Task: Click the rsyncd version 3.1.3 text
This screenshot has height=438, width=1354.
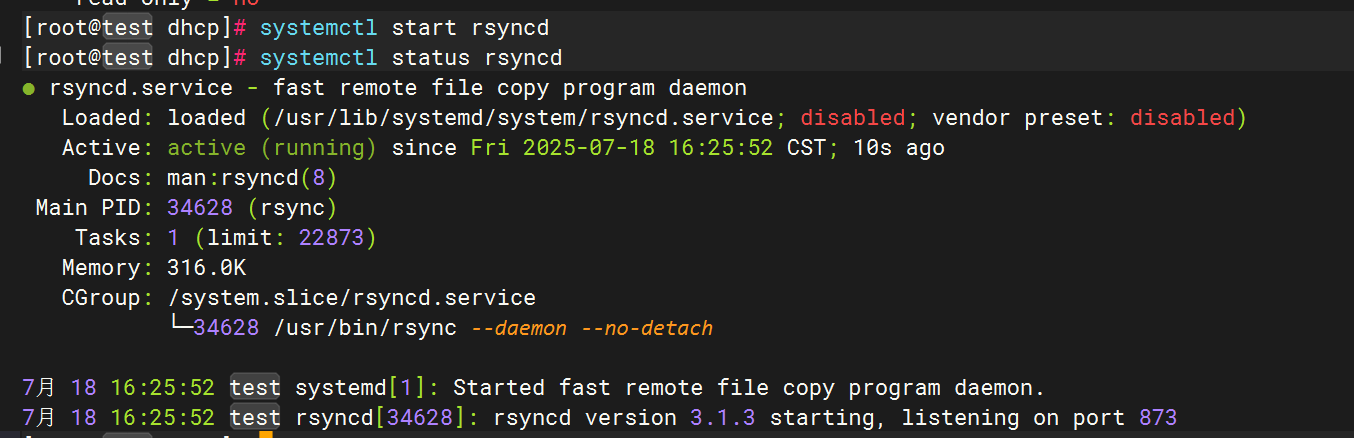Action: 627,418
